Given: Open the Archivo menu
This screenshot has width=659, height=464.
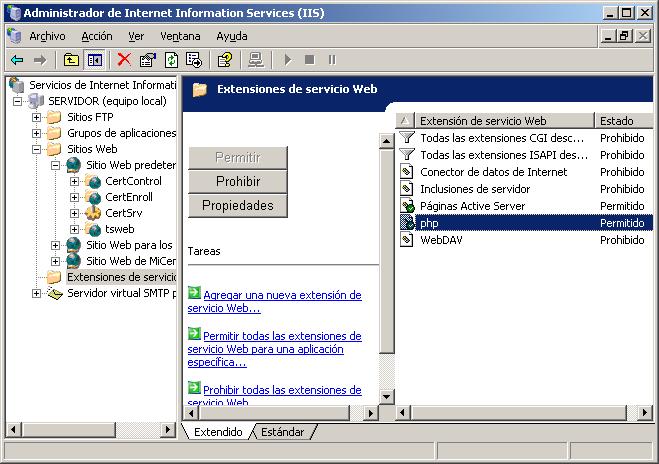Looking at the screenshot, I should [47, 37].
